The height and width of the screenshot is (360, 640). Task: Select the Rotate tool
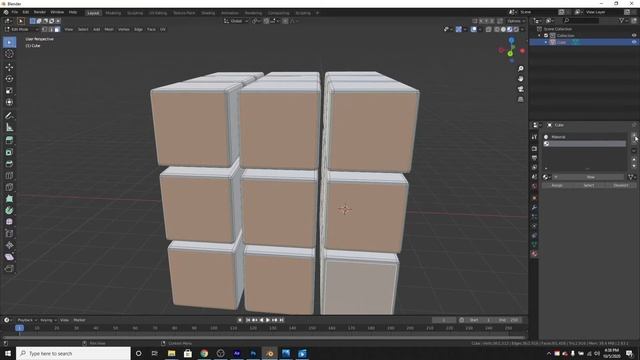coord(9,79)
